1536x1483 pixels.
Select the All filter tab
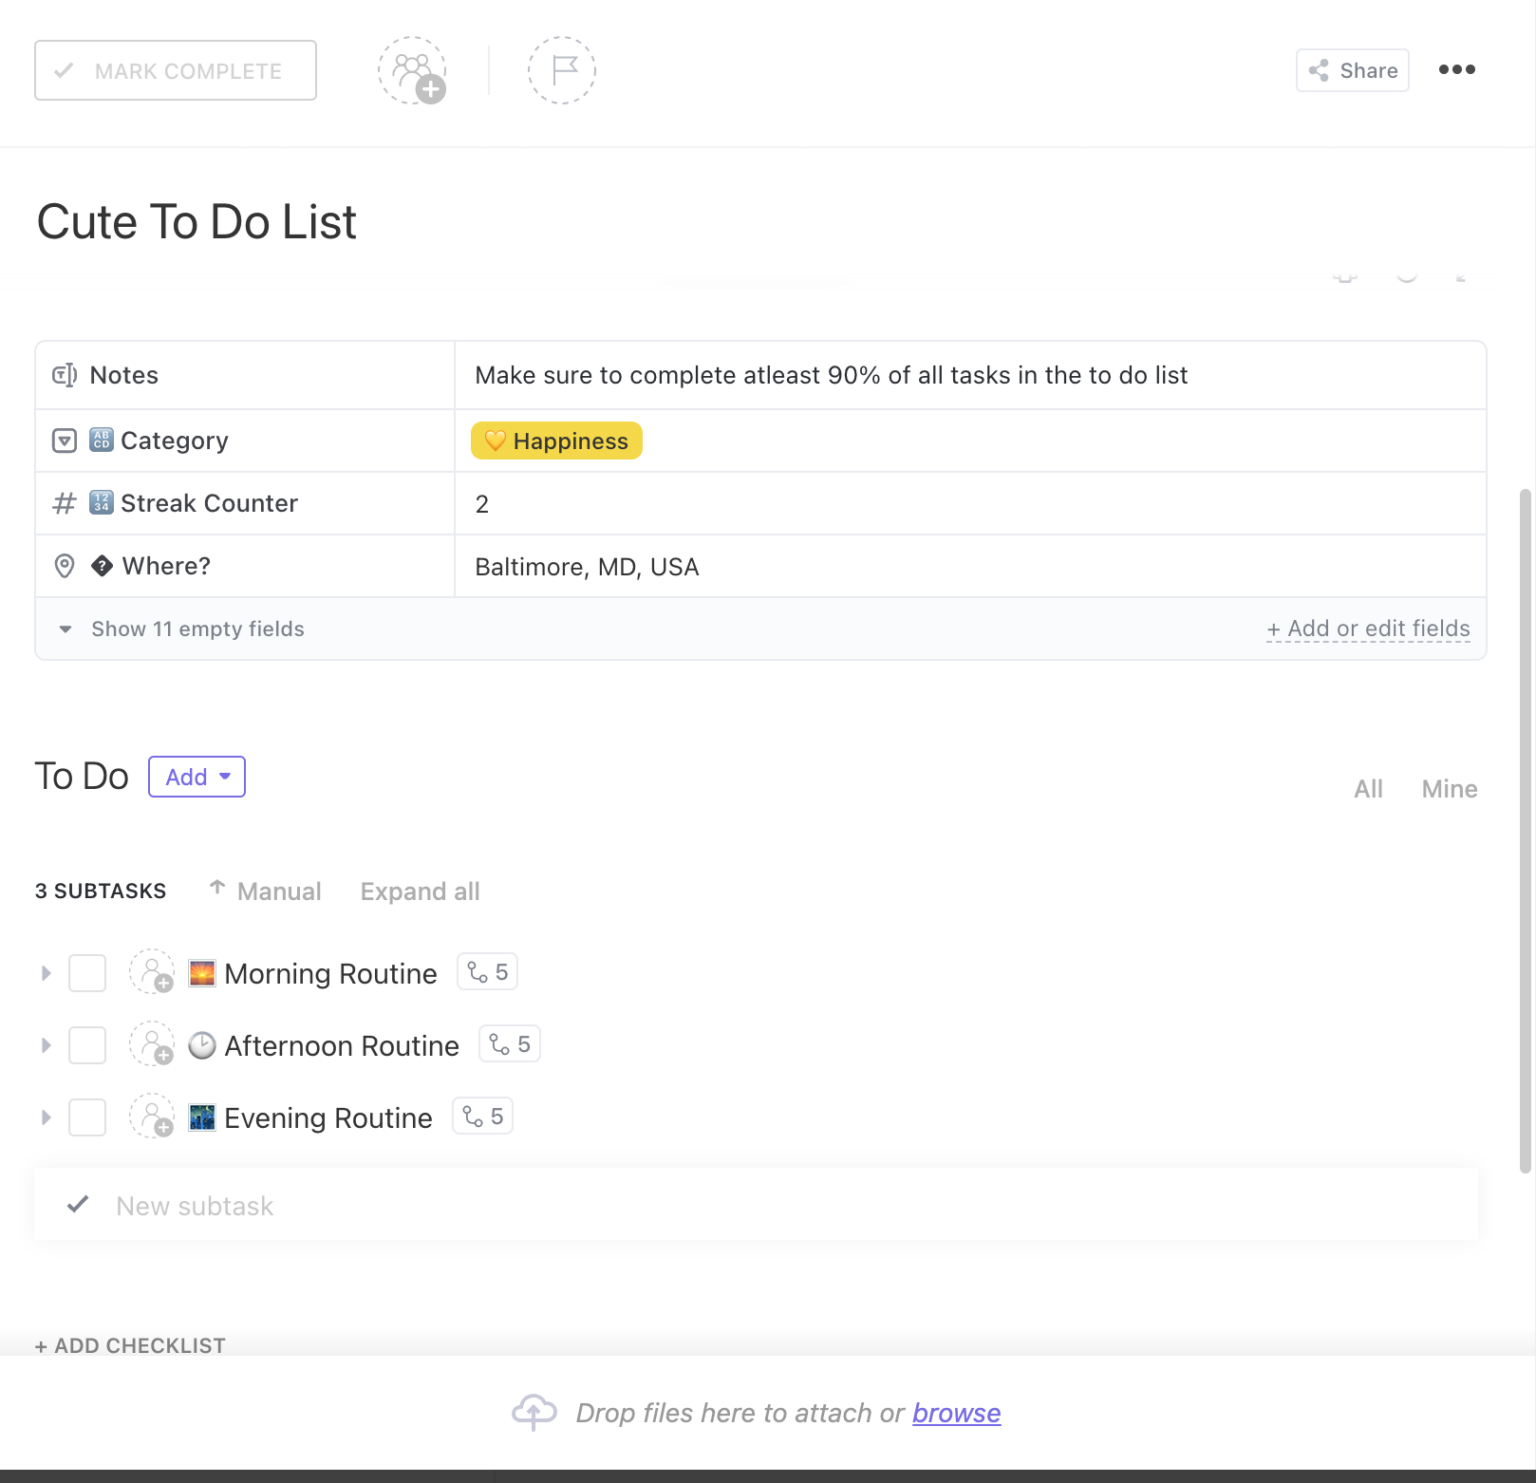click(x=1368, y=789)
